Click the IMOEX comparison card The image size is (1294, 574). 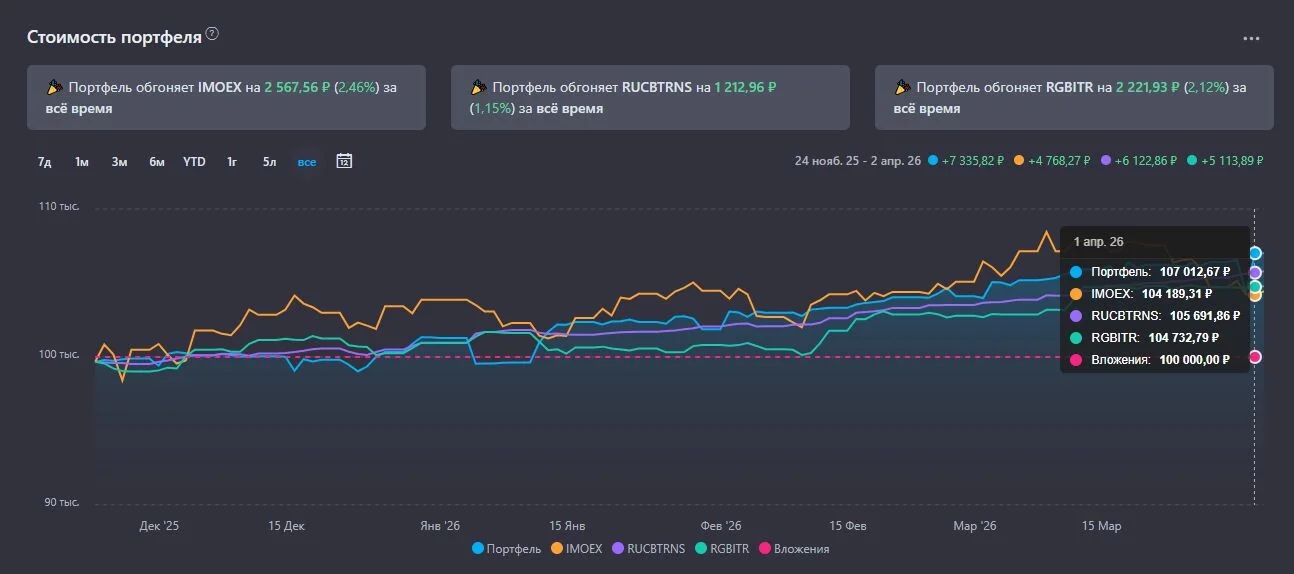(x=226, y=98)
